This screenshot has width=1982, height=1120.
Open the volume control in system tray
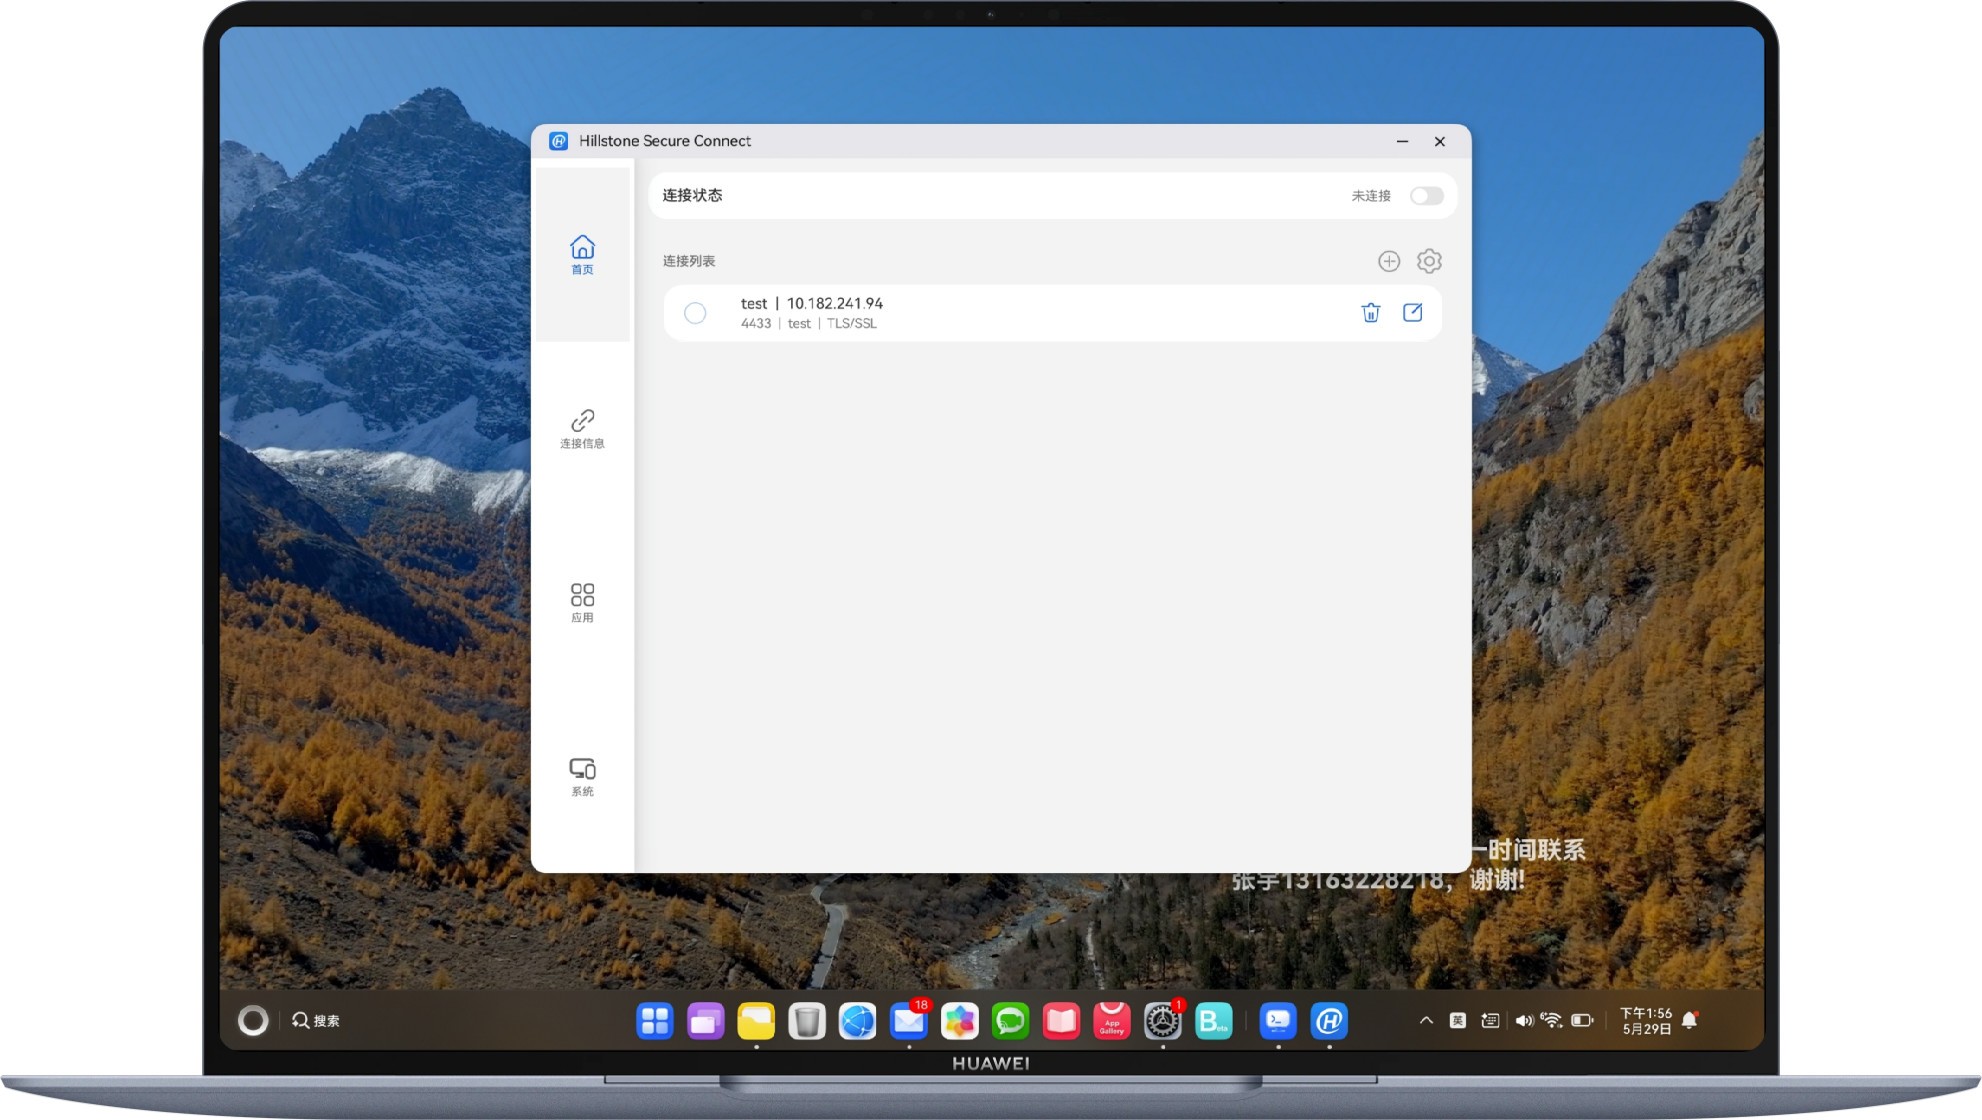[x=1524, y=1021]
